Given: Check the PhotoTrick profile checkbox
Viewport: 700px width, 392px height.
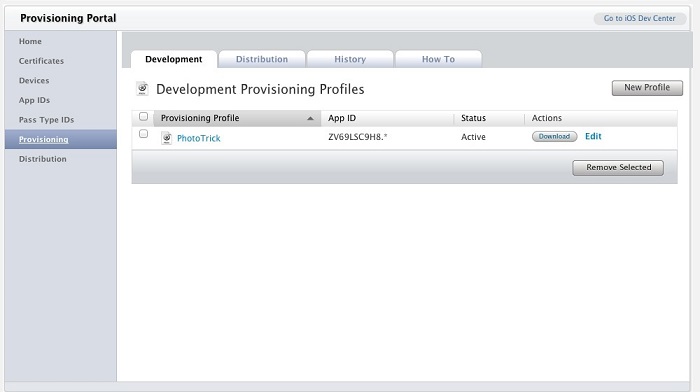Looking at the screenshot, I should 143,133.
